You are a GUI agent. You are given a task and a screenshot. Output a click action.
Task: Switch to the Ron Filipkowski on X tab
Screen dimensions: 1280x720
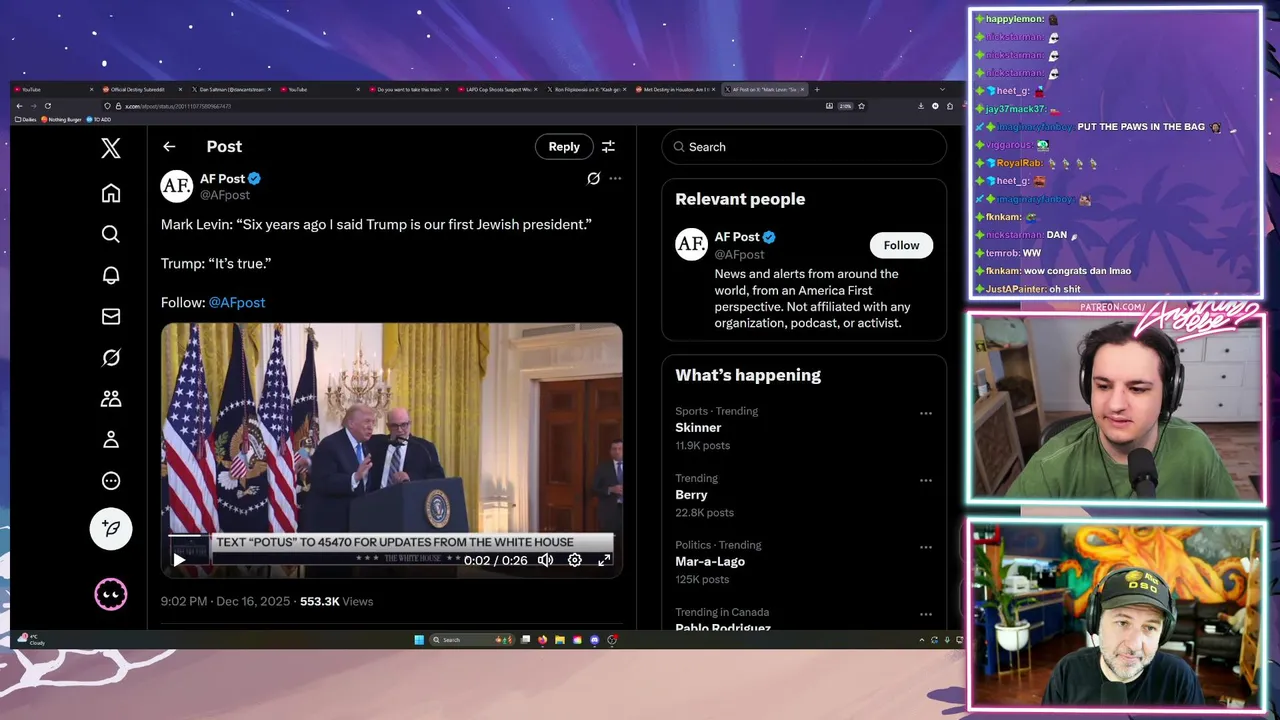point(586,89)
